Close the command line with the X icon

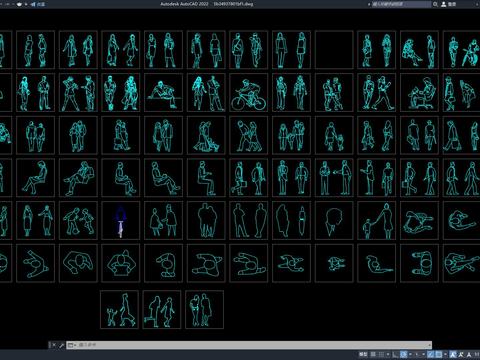(x=53, y=345)
